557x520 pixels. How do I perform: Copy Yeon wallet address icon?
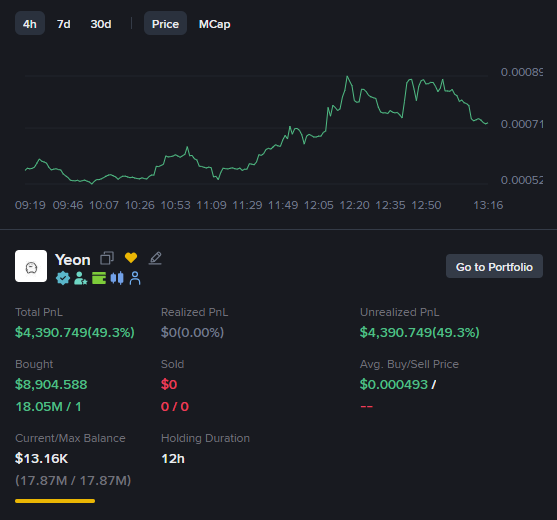click(x=107, y=258)
